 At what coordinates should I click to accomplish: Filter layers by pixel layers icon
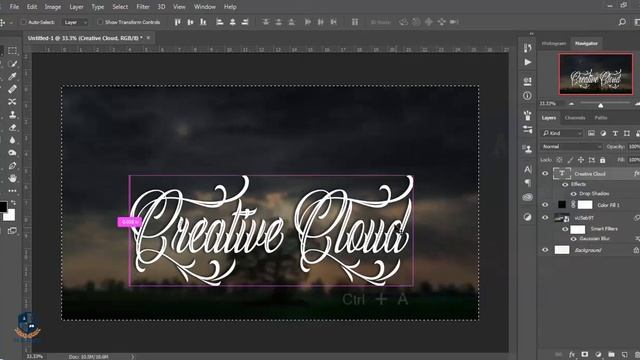tap(591, 133)
